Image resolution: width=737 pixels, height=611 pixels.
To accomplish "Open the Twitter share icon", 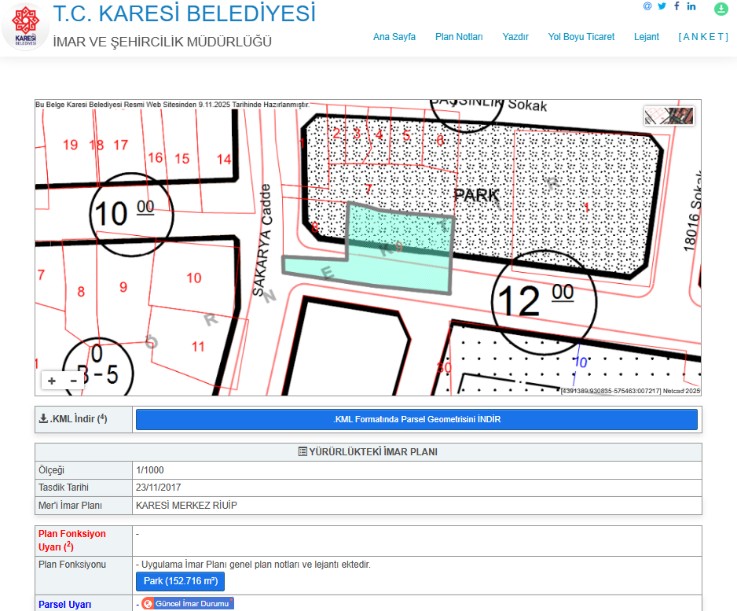I will click(x=661, y=6).
